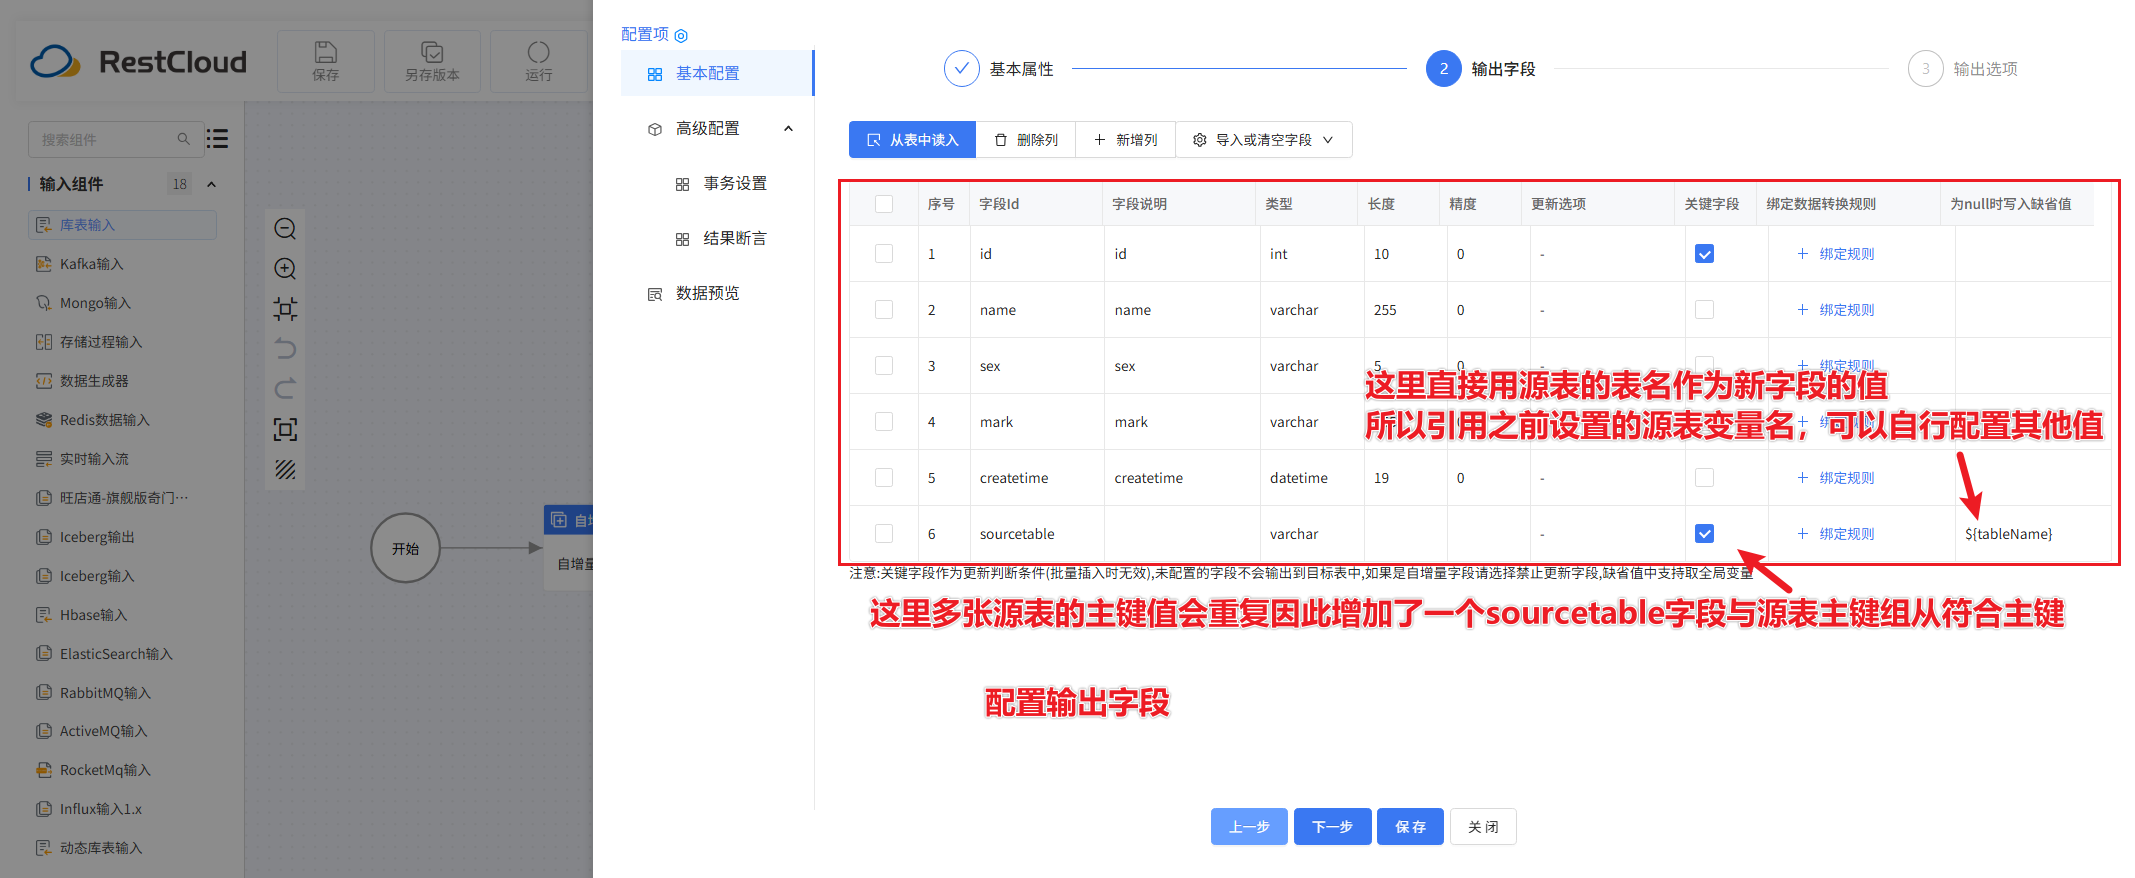
Task: Uncheck the key field checkbox for id
Action: [1704, 254]
